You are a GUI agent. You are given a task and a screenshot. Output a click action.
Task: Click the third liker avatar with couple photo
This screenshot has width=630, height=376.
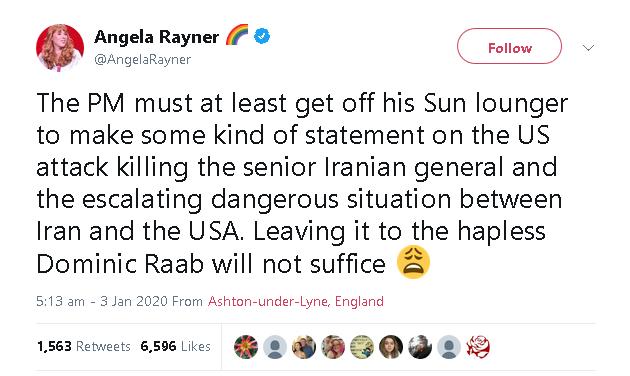point(304,347)
